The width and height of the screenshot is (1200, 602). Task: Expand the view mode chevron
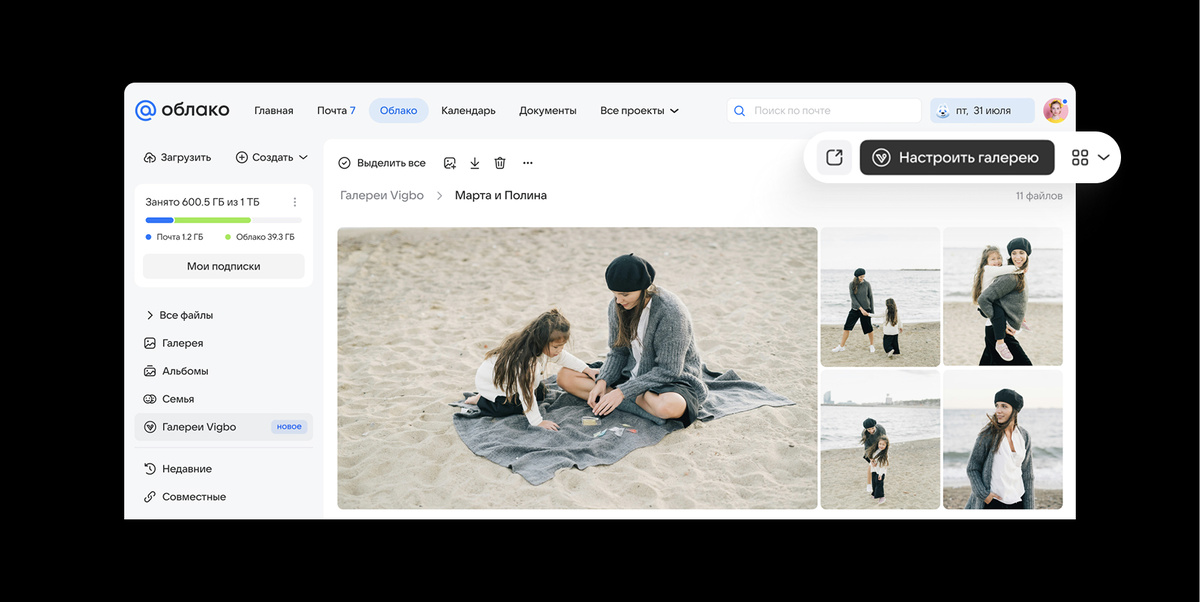tap(1104, 158)
